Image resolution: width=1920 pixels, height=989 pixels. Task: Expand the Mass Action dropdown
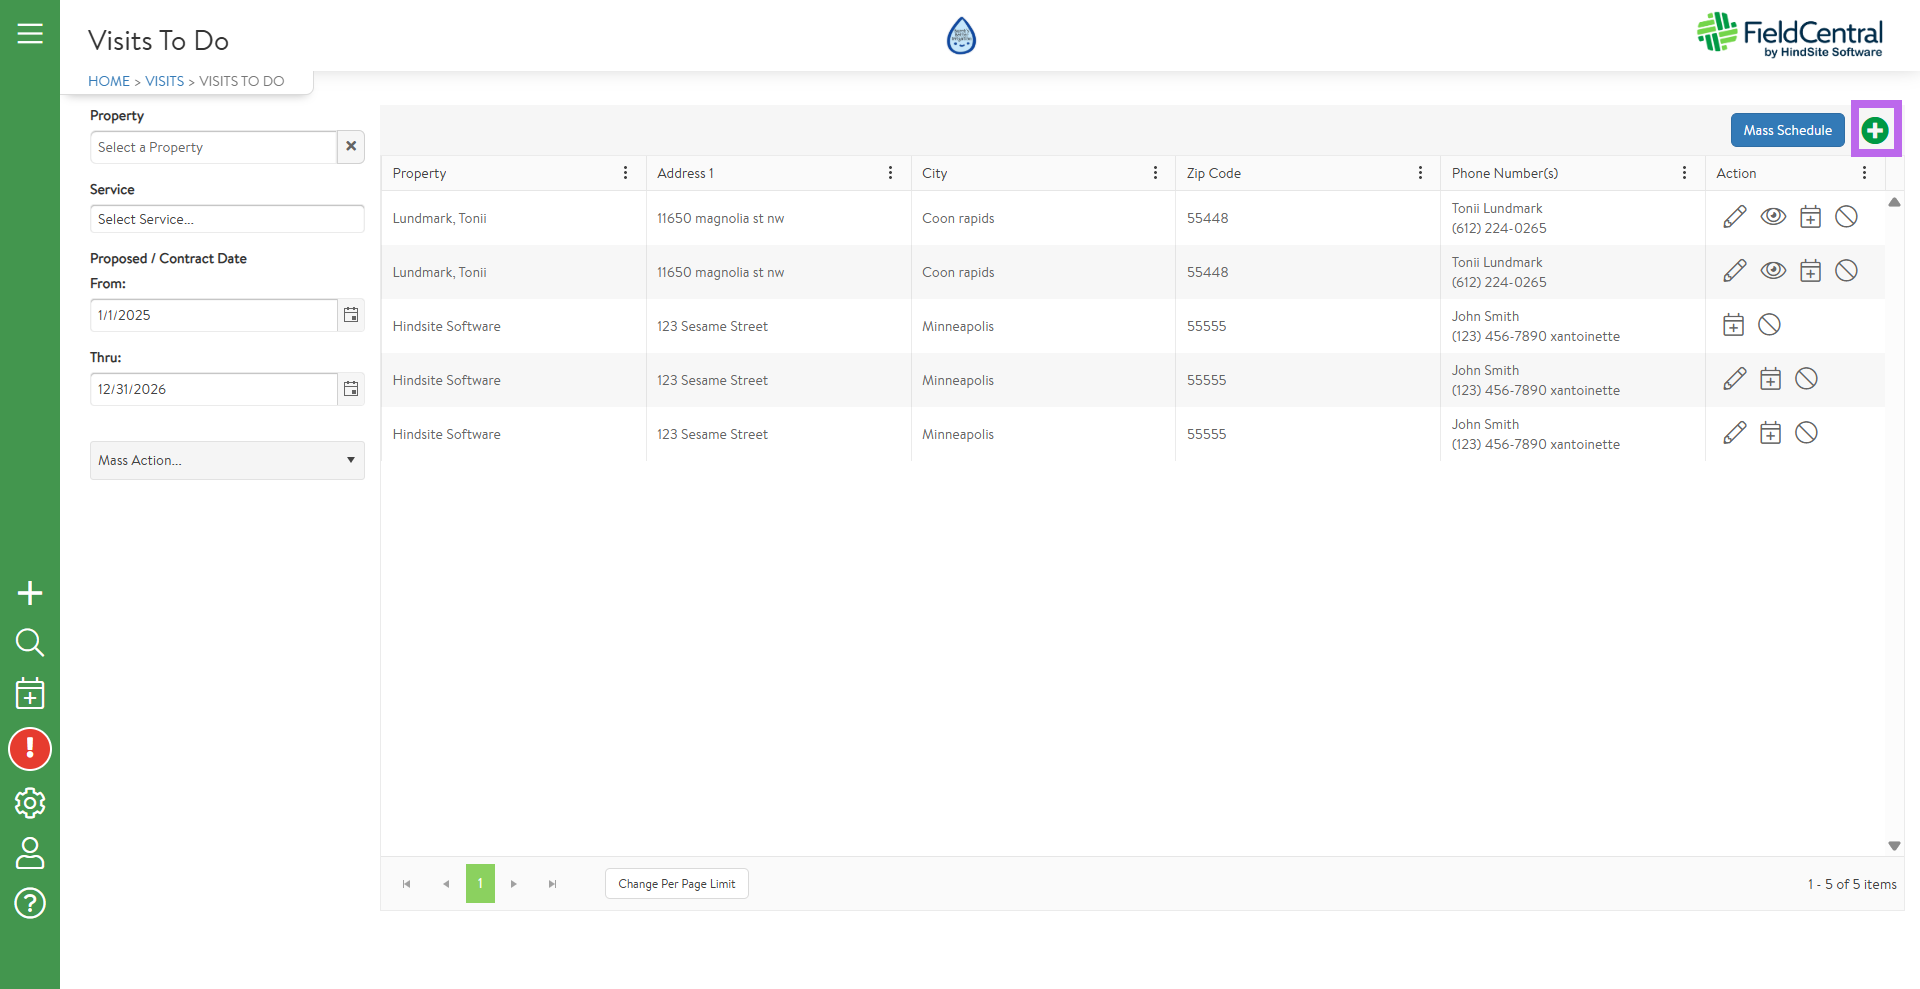coord(227,460)
